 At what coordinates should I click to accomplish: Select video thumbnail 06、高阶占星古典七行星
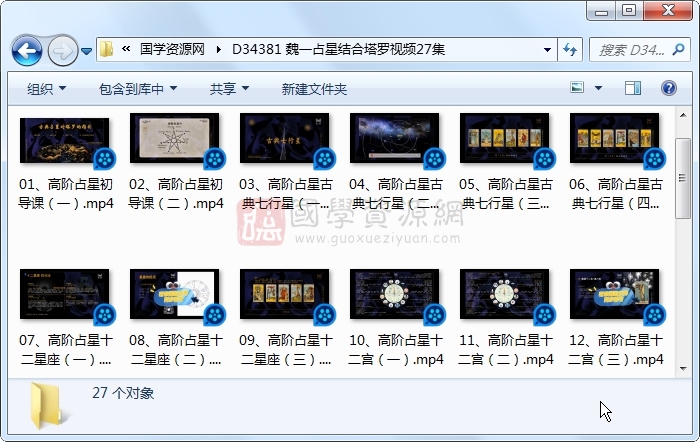pos(615,138)
